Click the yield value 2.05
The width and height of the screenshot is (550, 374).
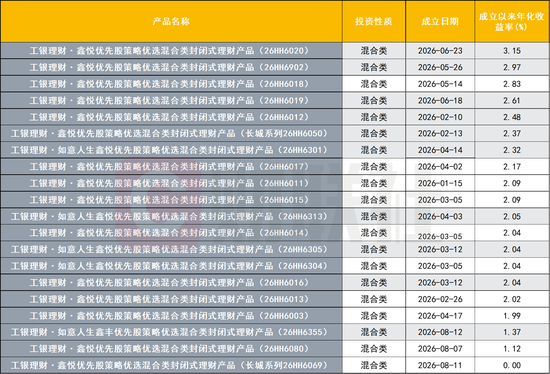(512, 216)
